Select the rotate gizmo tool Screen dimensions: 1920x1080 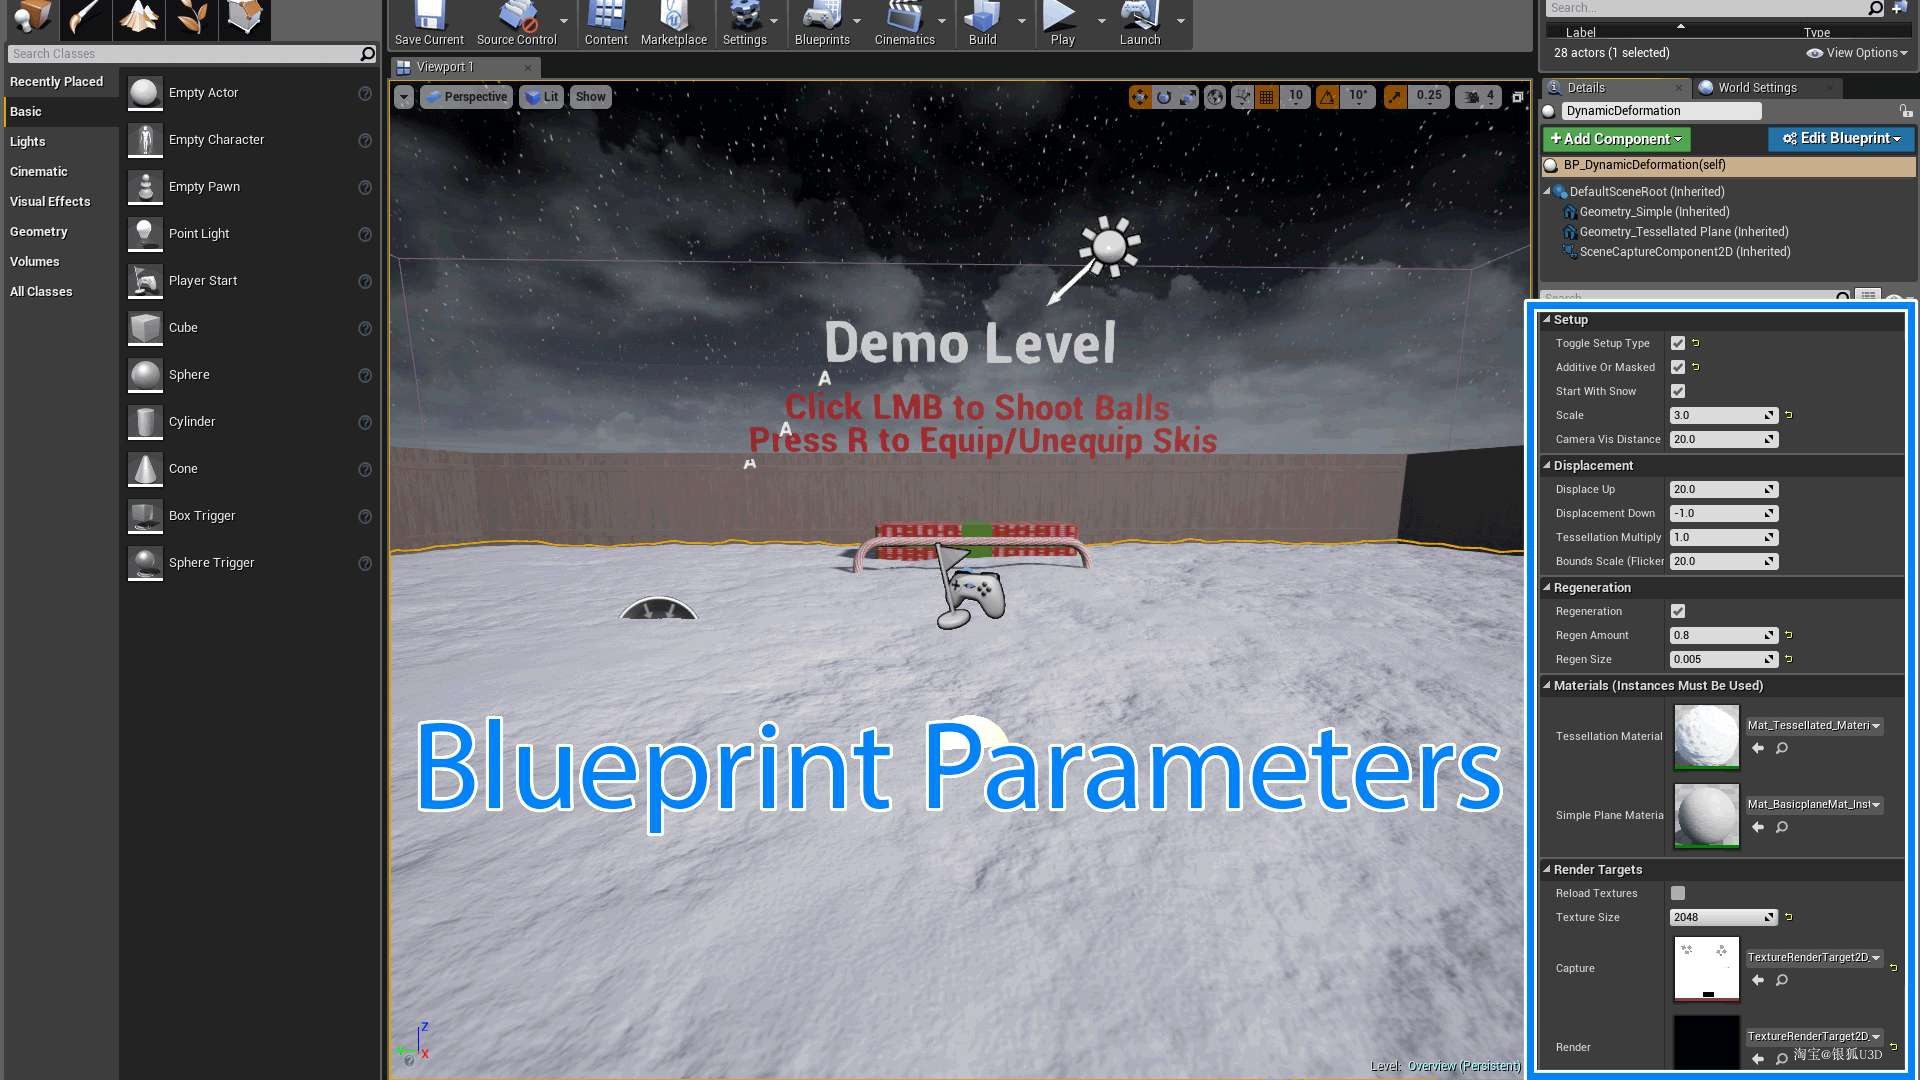pos(1164,97)
